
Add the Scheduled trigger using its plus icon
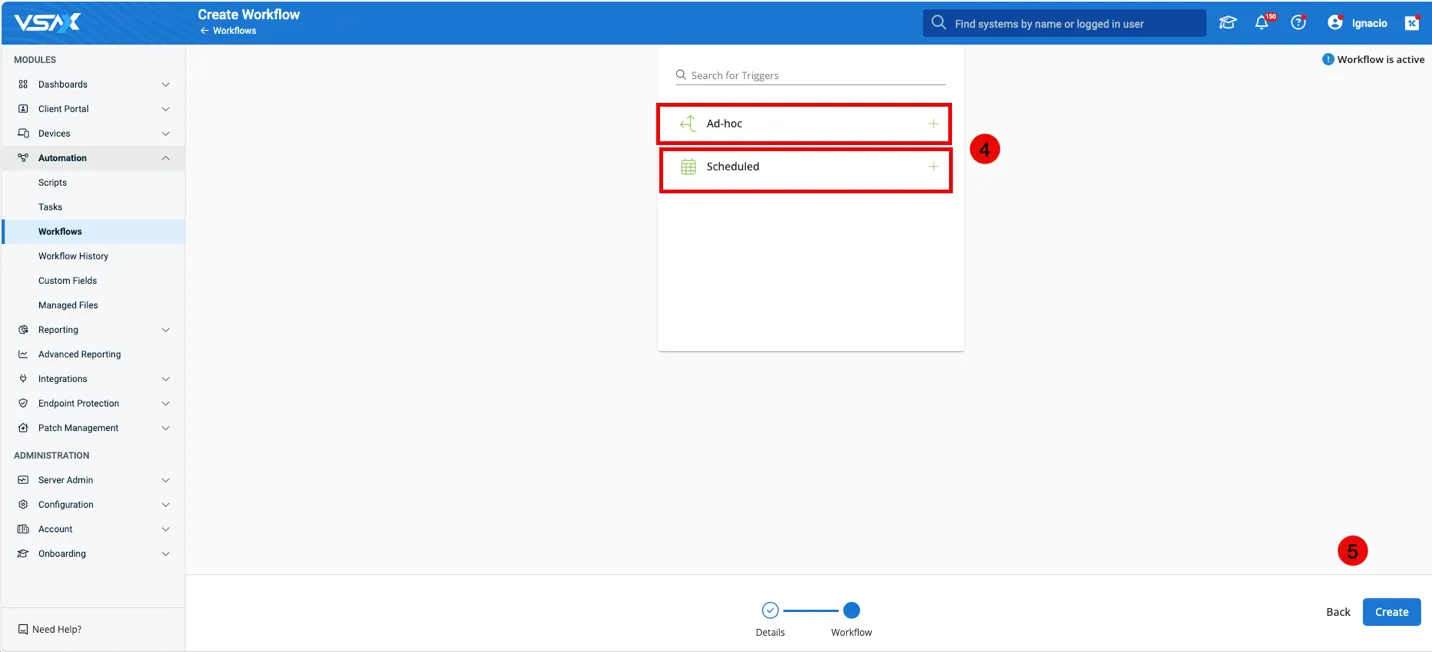tap(933, 167)
